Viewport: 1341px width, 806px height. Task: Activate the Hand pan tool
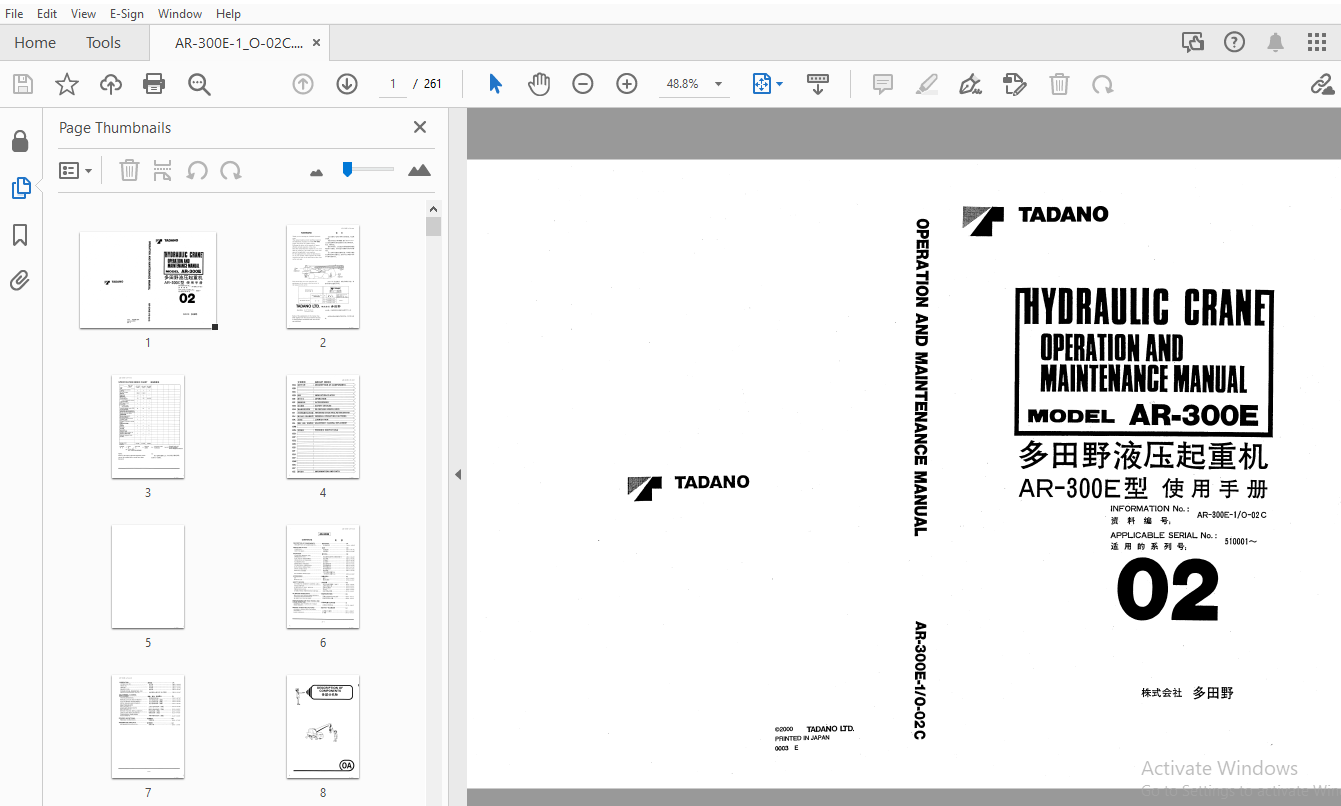click(539, 84)
